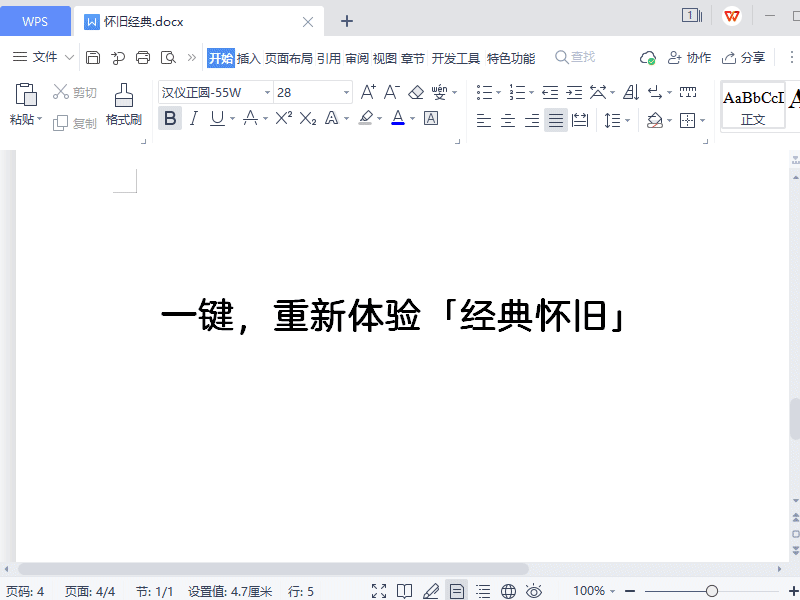Switch to the 插入 ribbon tab
This screenshot has width=800, height=600.
(250, 58)
